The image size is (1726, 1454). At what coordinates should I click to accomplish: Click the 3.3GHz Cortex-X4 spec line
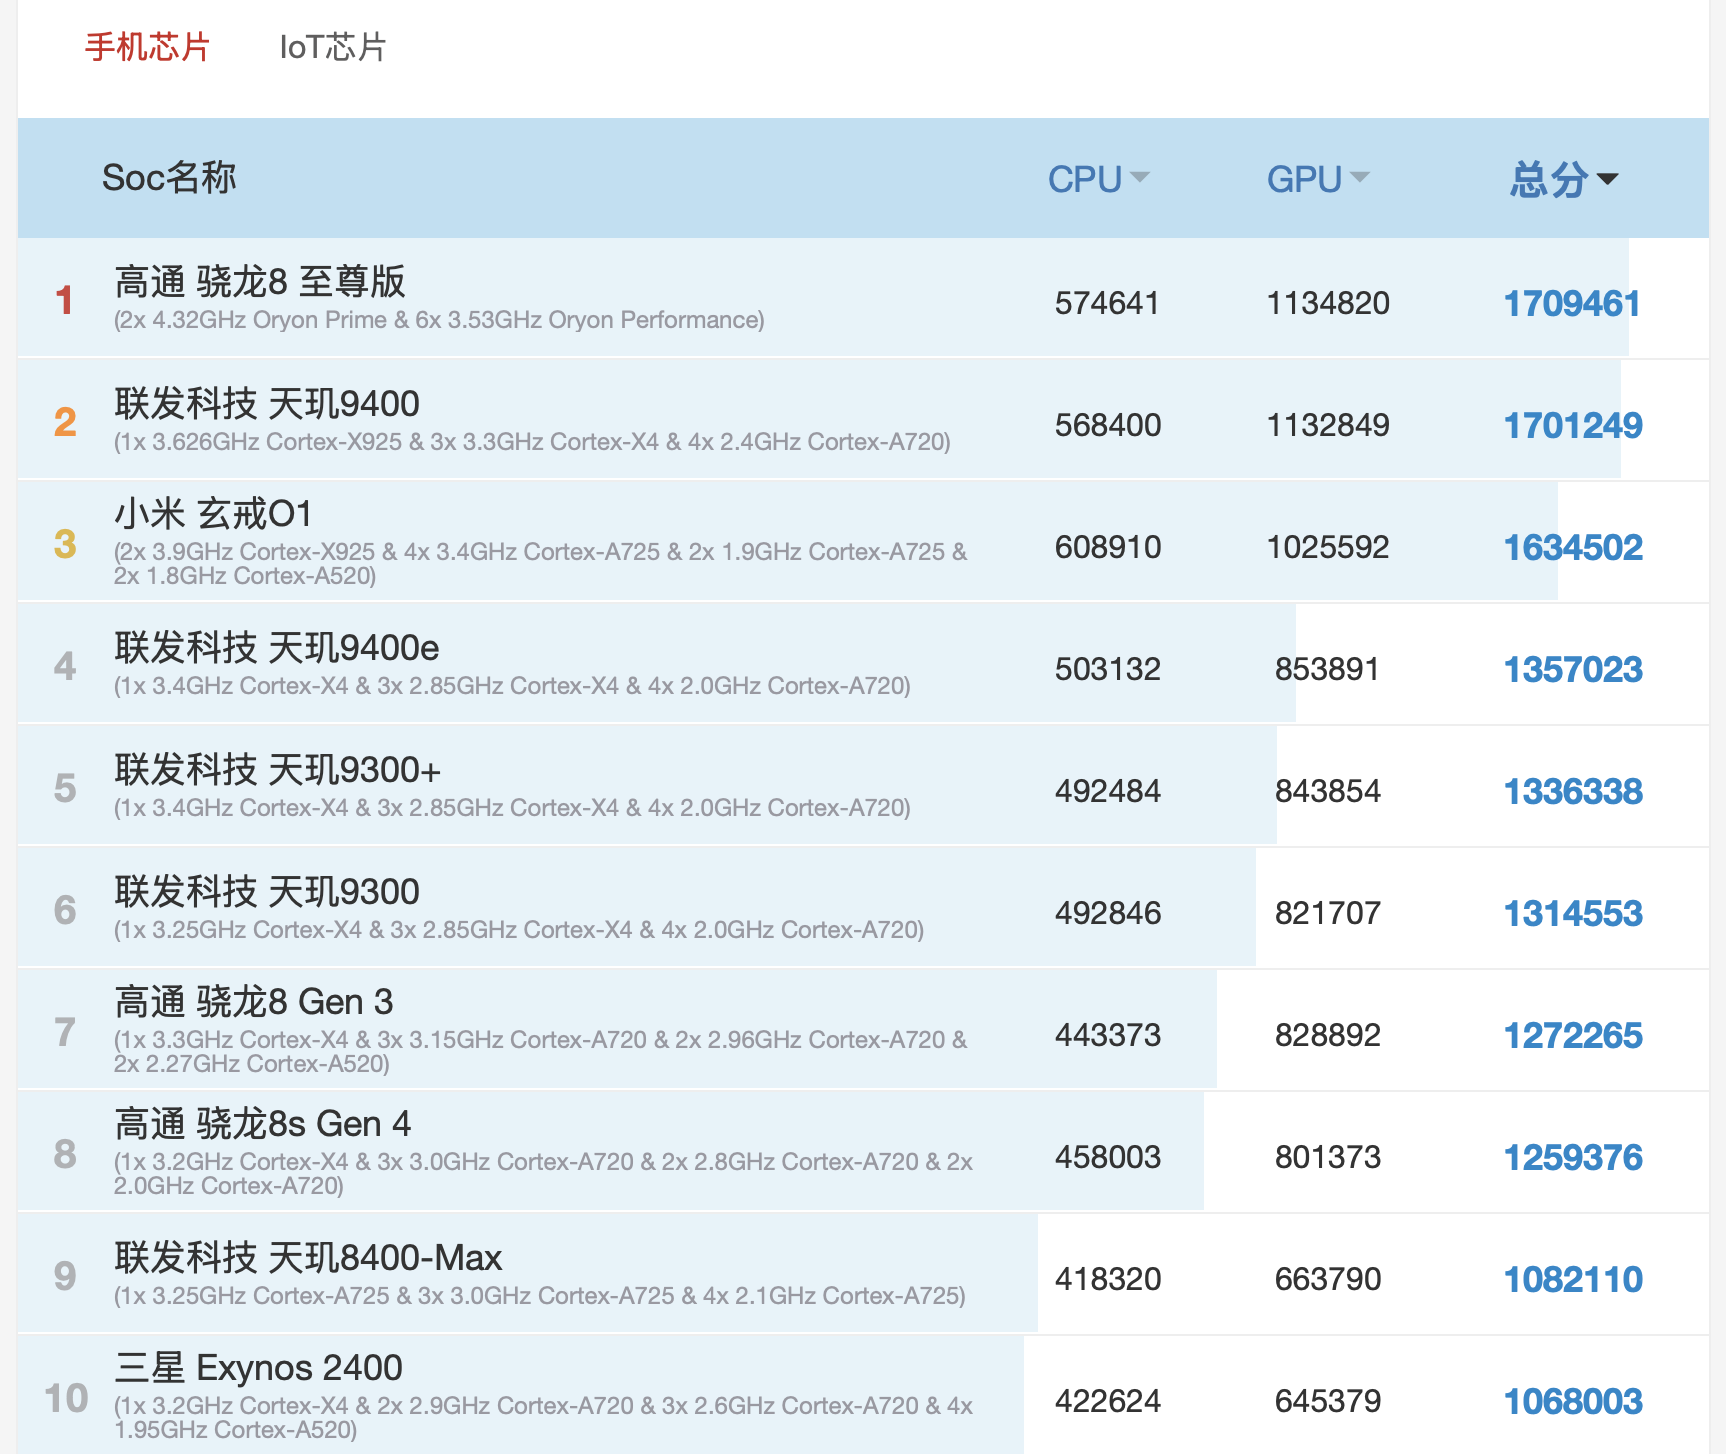click(540, 1052)
